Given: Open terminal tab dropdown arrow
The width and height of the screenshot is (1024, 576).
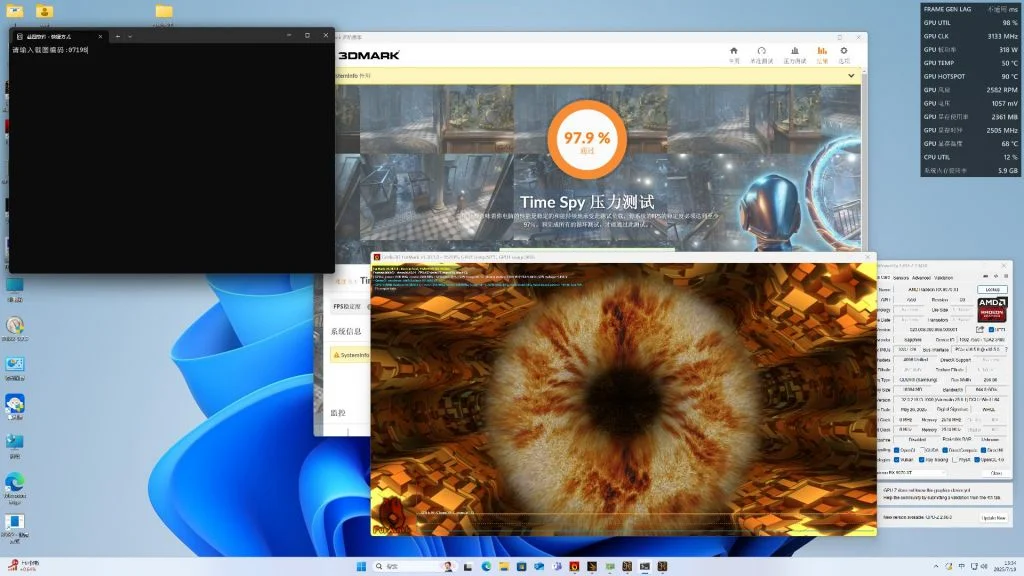Looking at the screenshot, I should [x=130, y=37].
